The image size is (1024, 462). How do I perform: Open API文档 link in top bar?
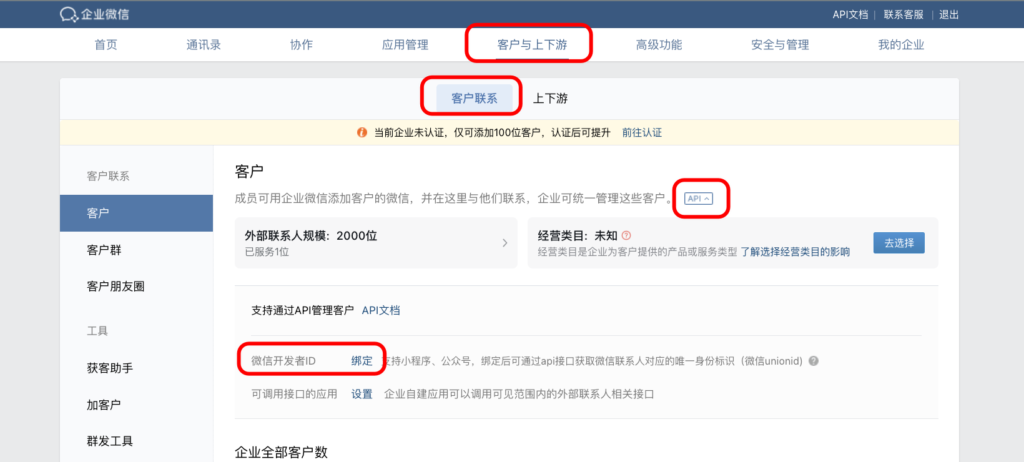[x=850, y=14]
